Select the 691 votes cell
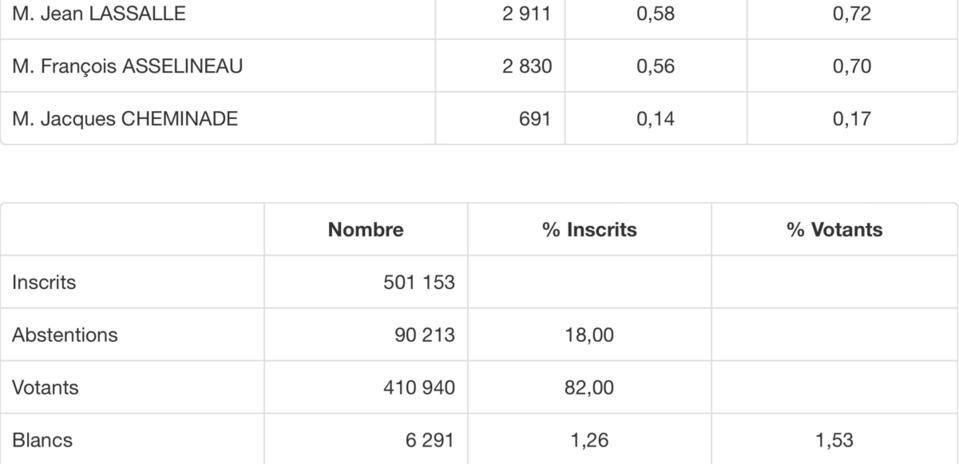 [x=535, y=119]
